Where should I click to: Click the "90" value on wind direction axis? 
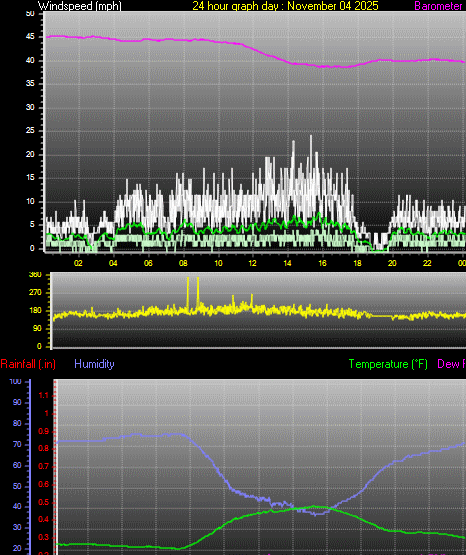37,329
